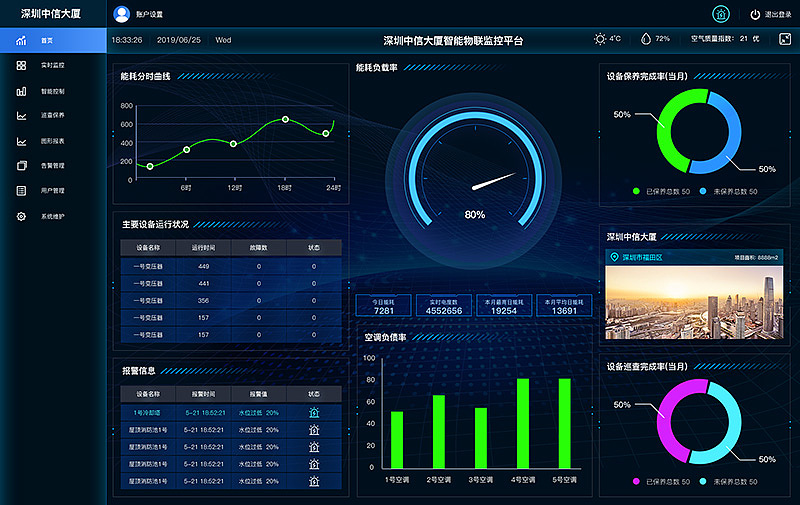Click the list icon beside 用户管理
The image size is (800, 505).
tap(21, 191)
